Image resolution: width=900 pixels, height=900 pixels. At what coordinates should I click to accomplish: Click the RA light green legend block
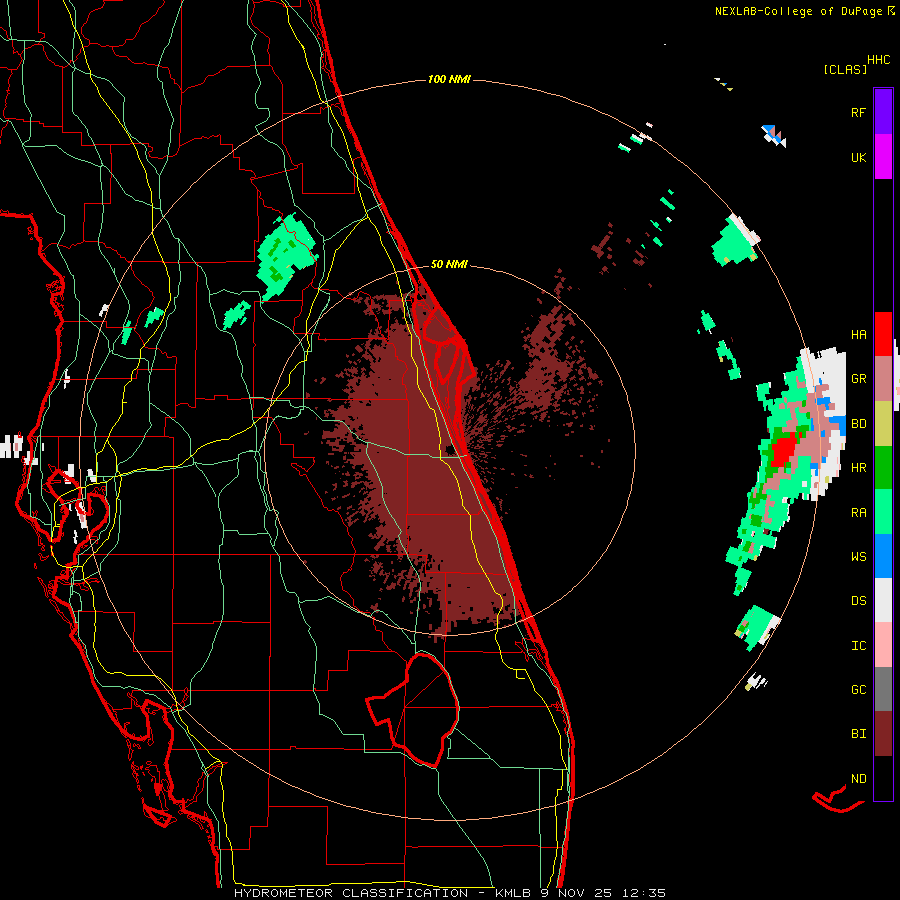[883, 512]
